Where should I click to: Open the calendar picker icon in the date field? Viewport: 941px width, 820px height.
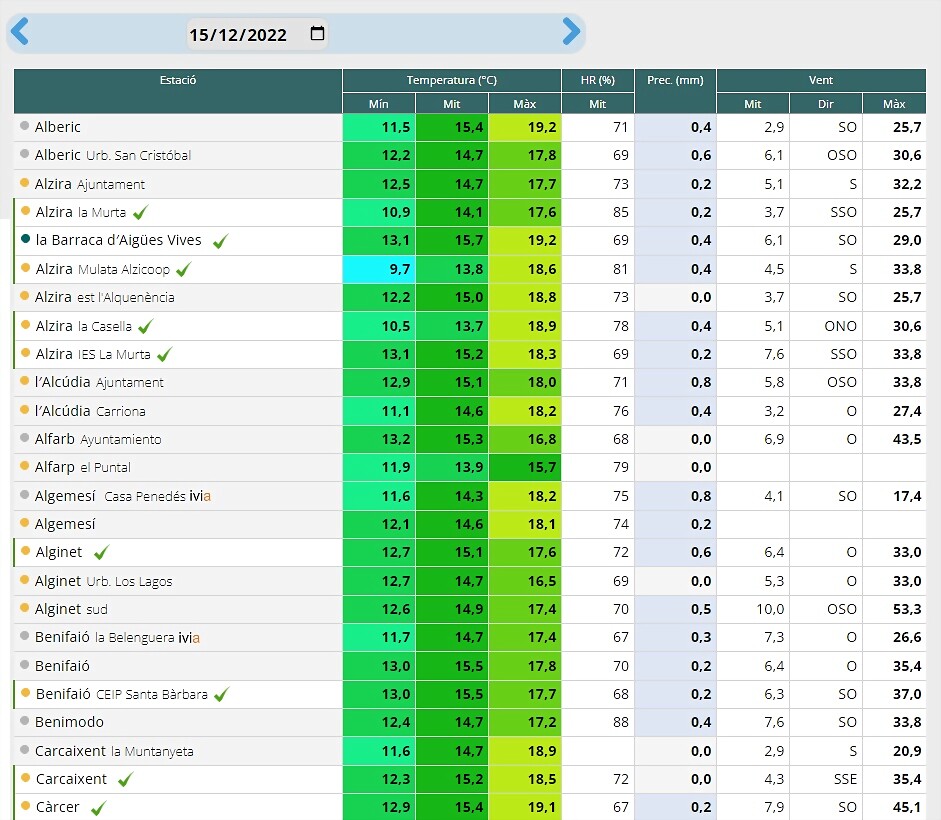[x=317, y=33]
